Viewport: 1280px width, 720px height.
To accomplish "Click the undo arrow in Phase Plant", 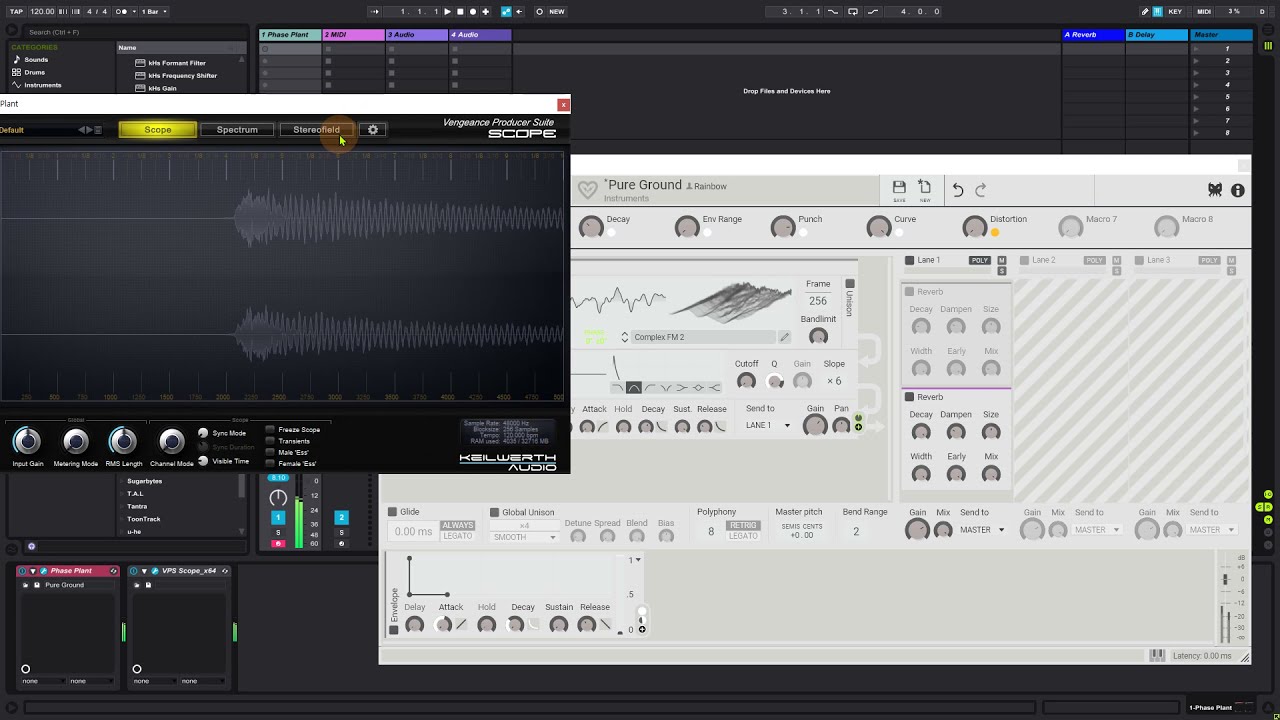I will 958,190.
